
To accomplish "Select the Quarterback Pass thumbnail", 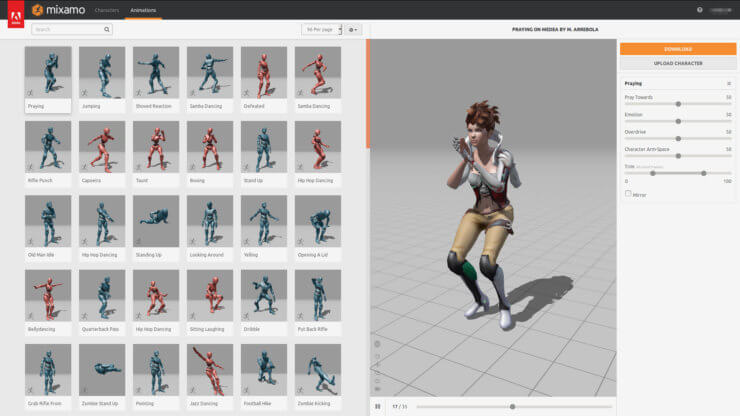I will tap(102, 296).
